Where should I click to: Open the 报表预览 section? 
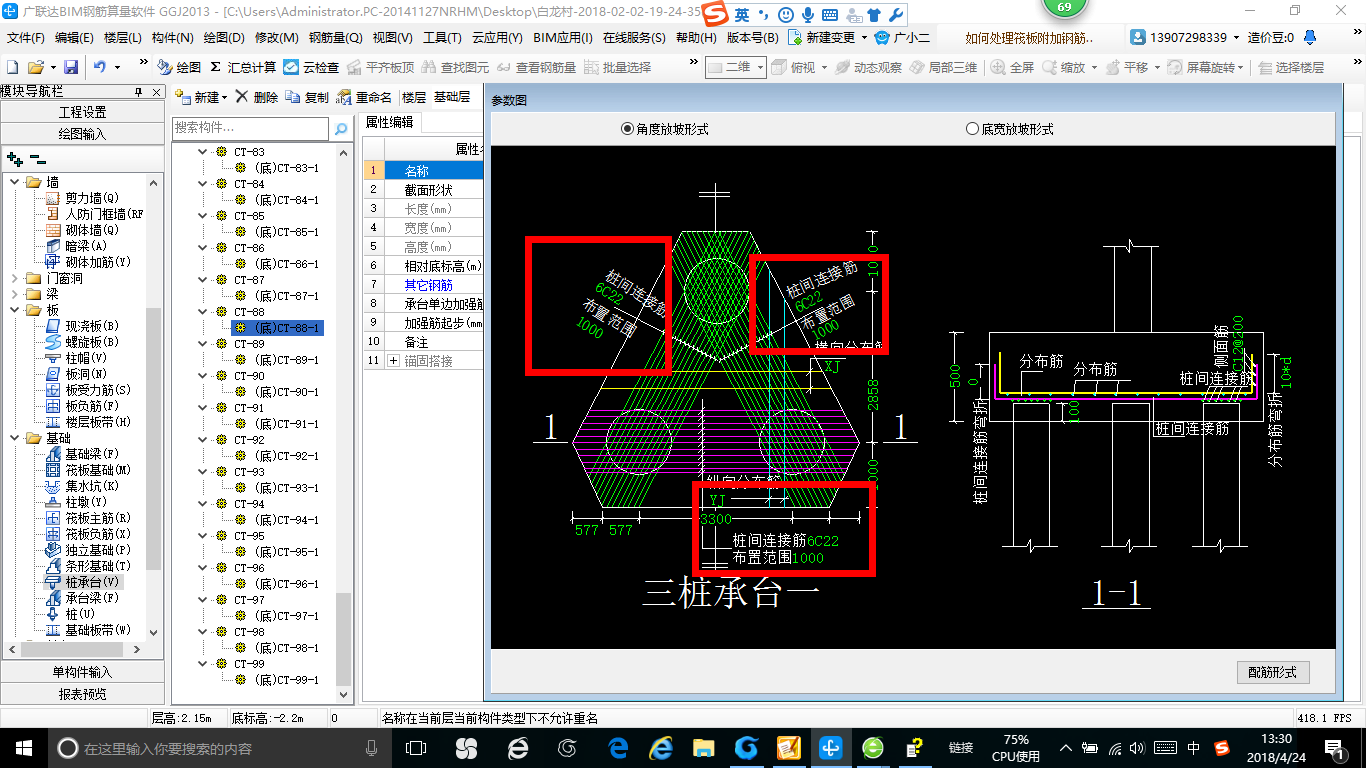coord(82,693)
